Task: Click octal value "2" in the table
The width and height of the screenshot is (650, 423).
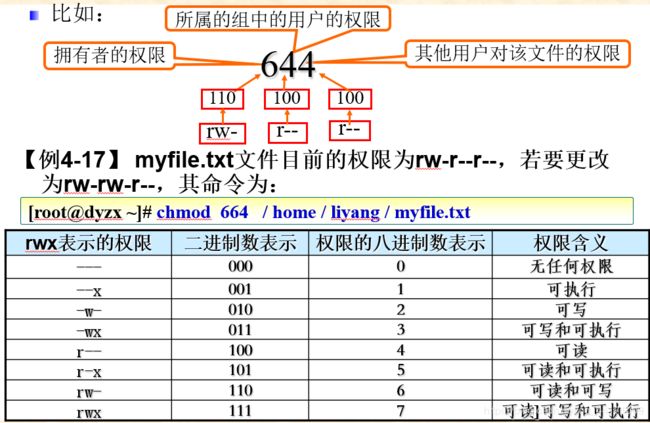Action: [x=400, y=309]
